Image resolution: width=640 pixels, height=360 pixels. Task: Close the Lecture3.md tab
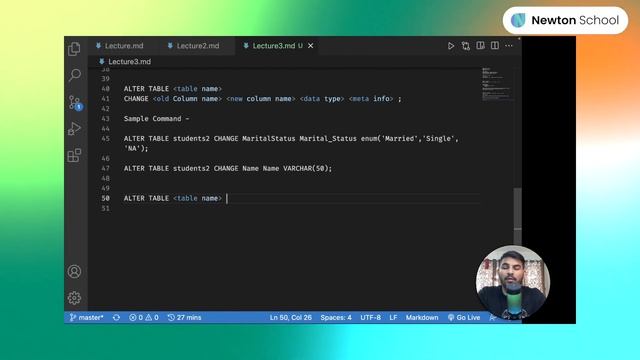coord(311,46)
